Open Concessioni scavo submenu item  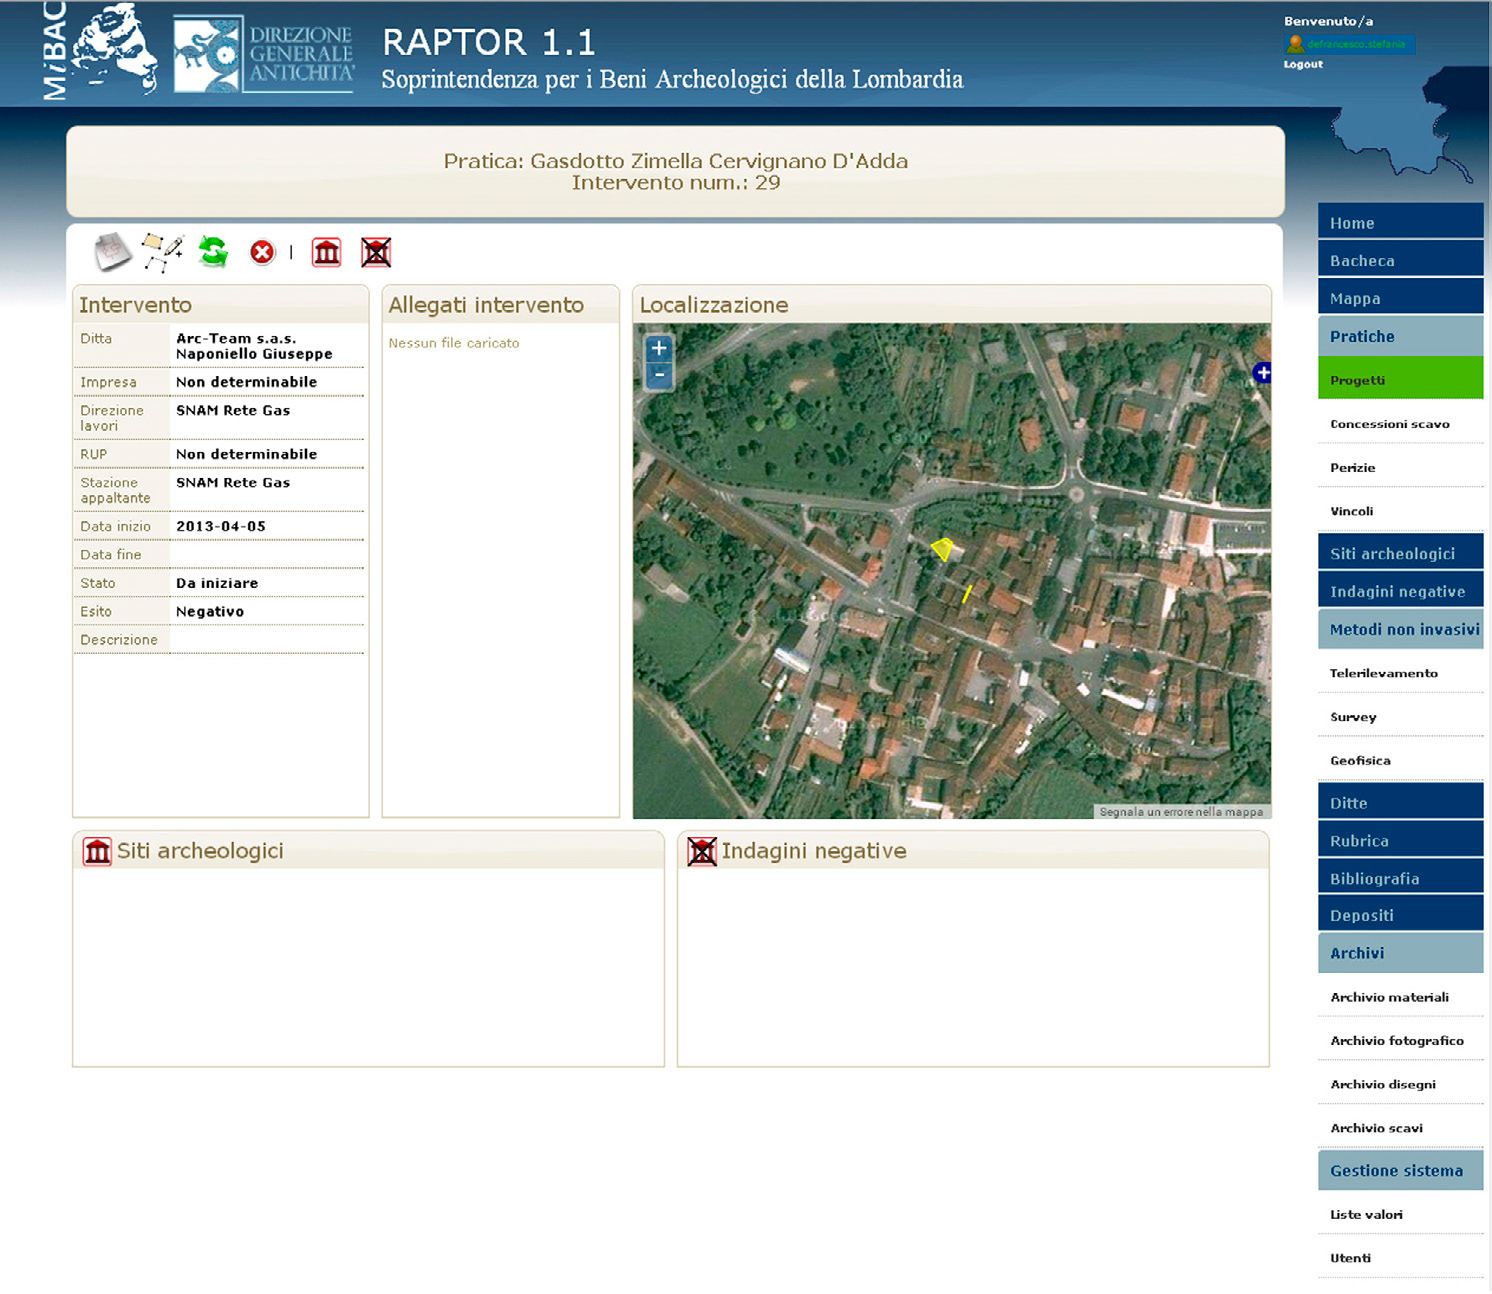[x=1400, y=423]
